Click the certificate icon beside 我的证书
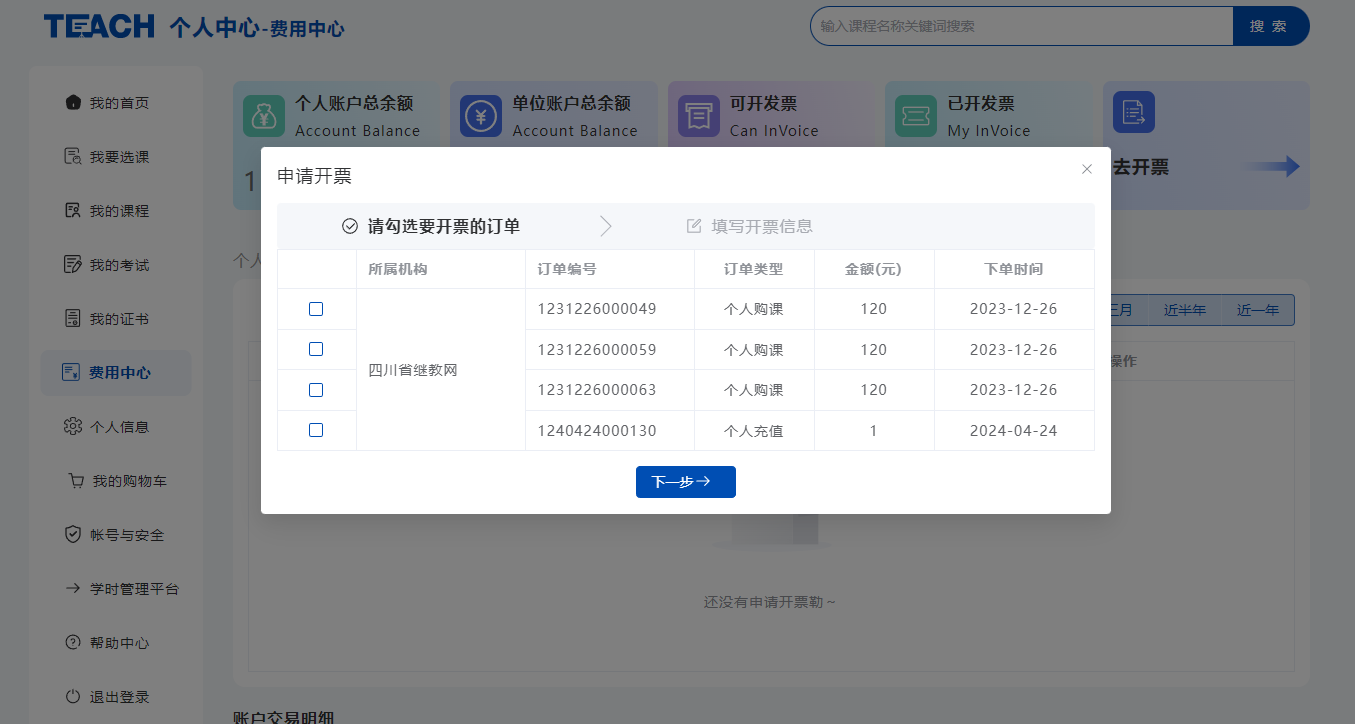This screenshot has height=724, width=1355. [x=73, y=318]
